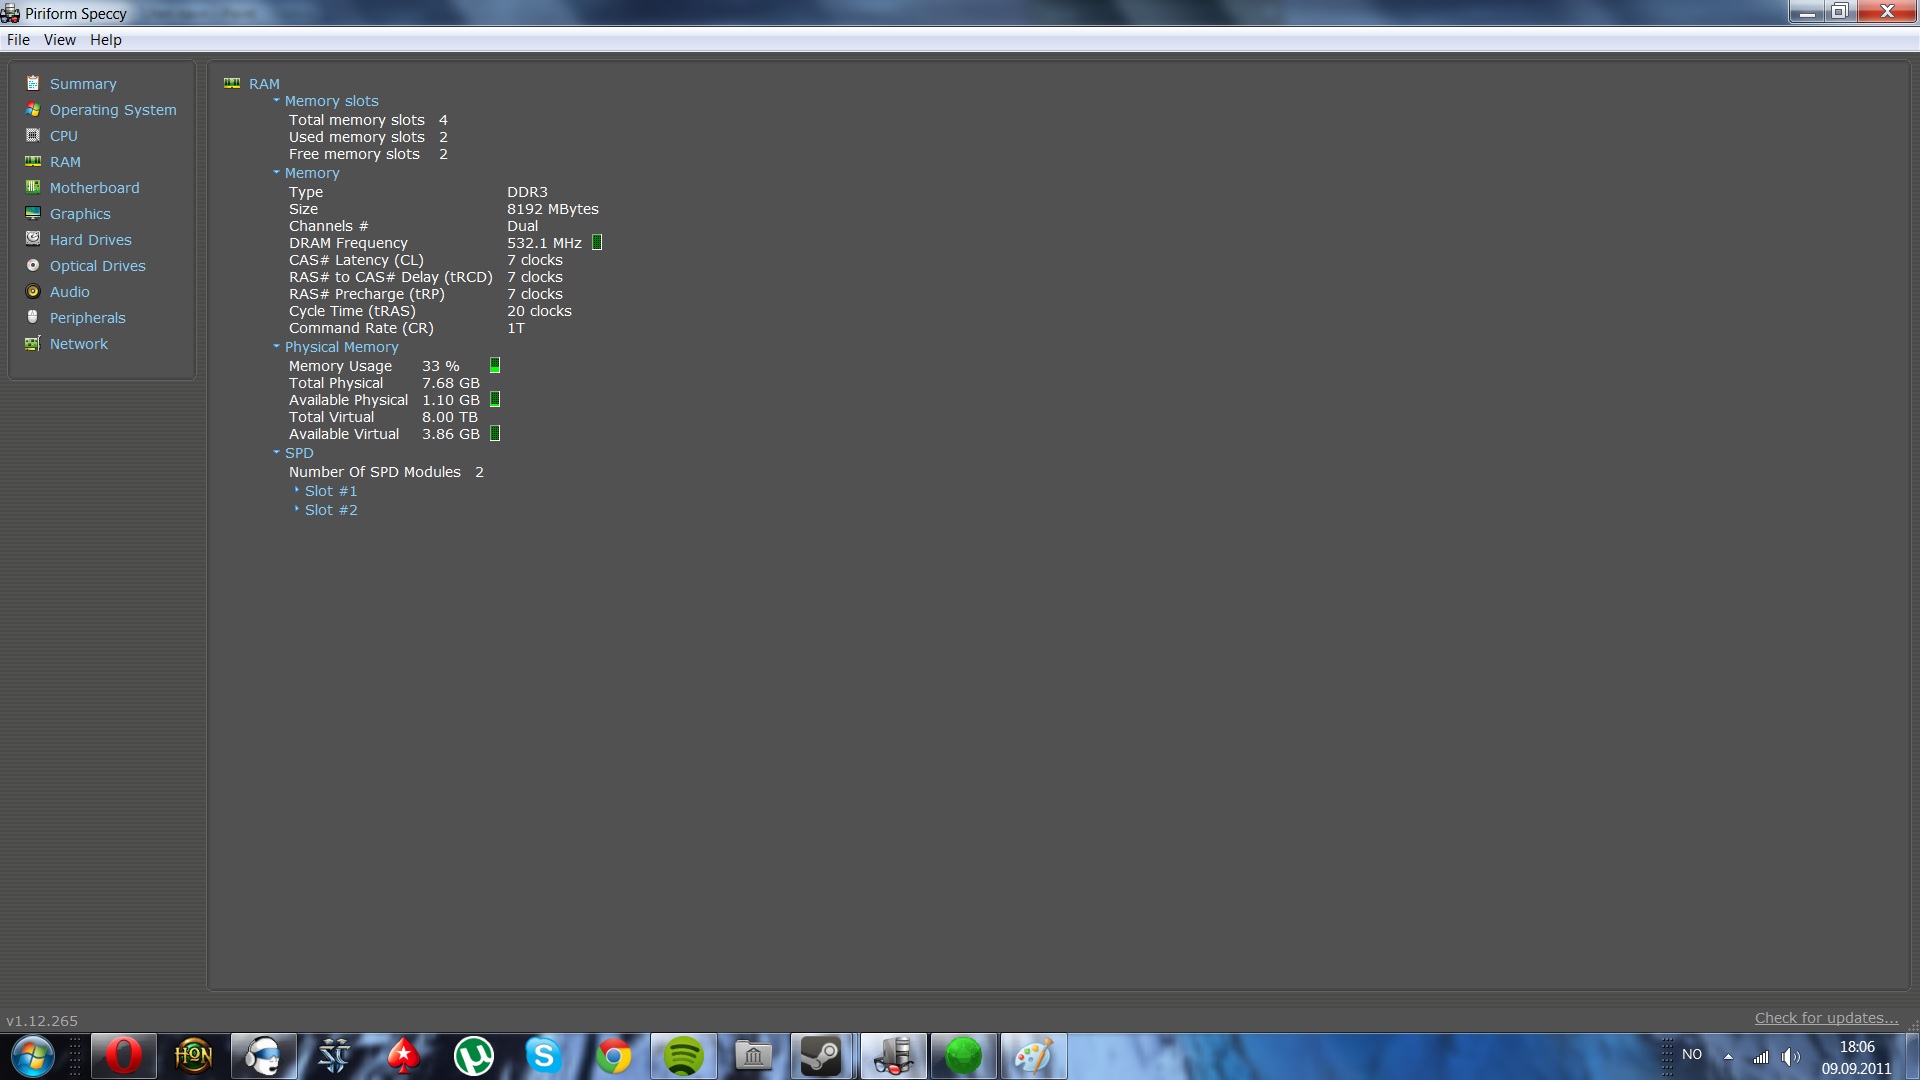Select Operating System in the sidebar
The image size is (1920, 1080).
[x=113, y=110]
